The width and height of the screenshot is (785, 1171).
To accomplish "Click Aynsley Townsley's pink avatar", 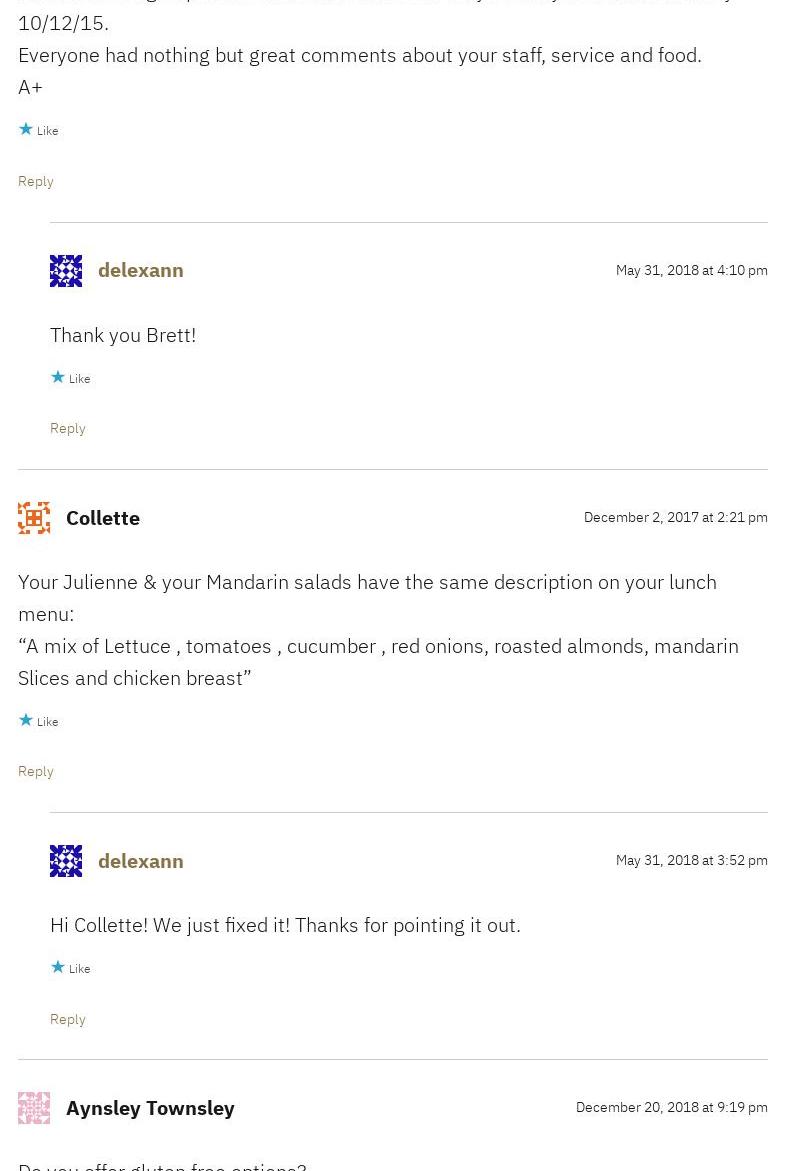I will point(34,1108).
